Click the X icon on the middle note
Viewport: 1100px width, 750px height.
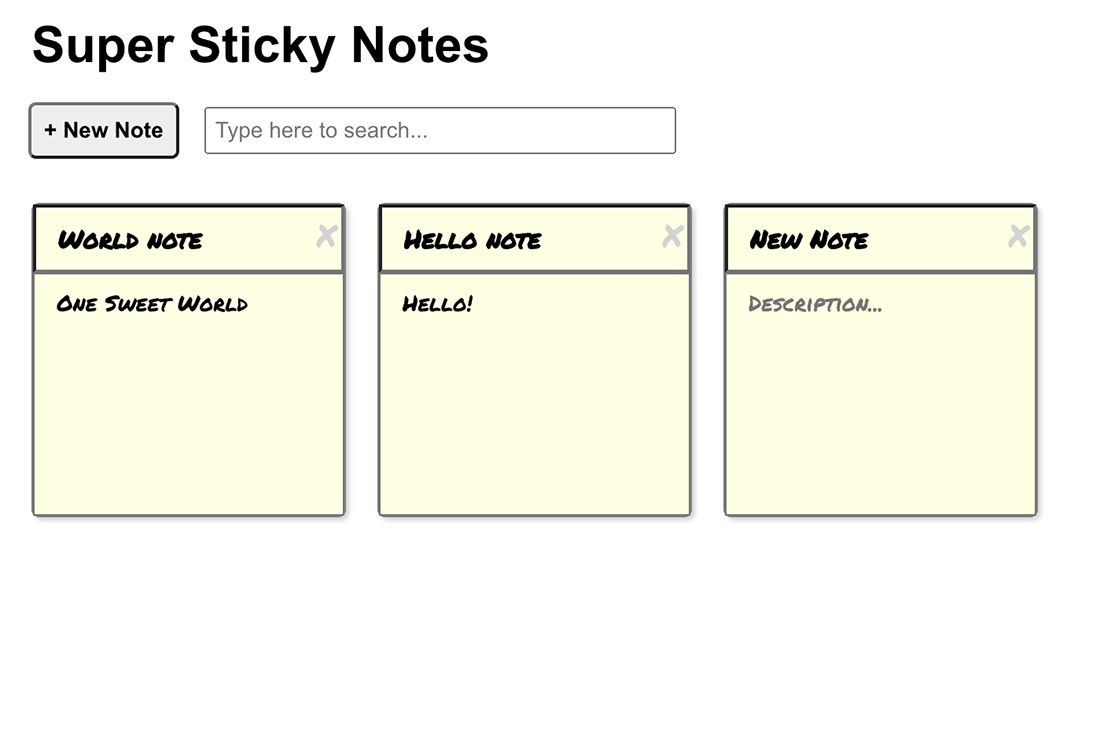point(672,235)
